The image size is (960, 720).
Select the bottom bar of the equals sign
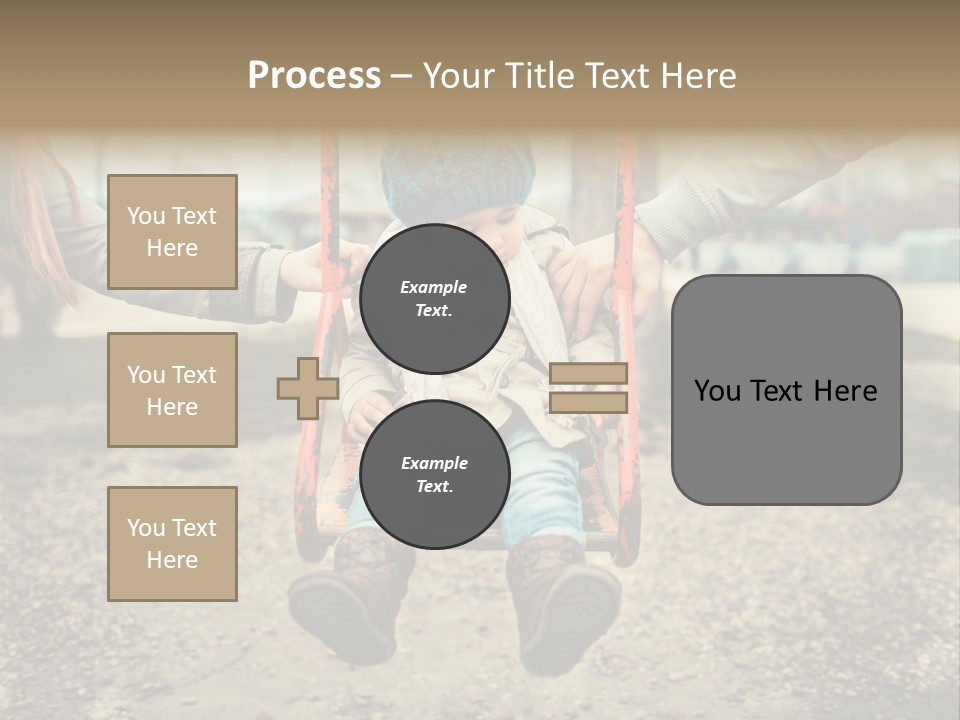click(x=588, y=402)
